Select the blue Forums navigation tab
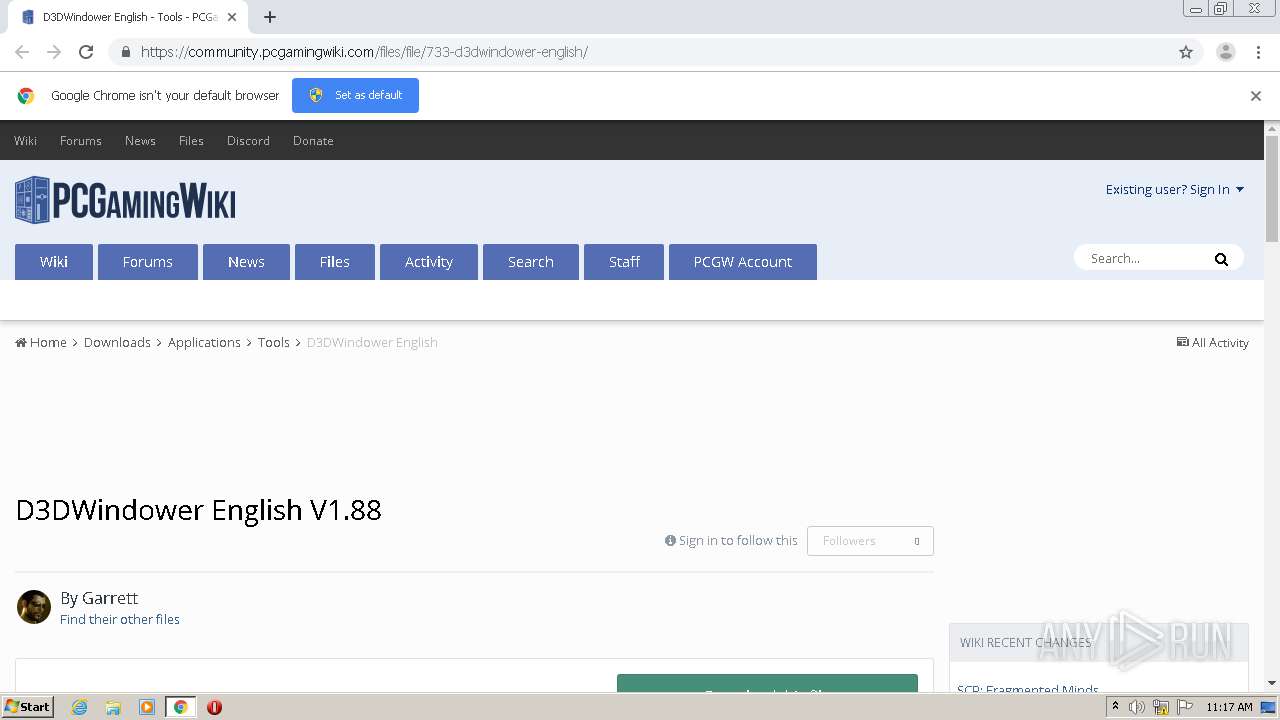This screenshot has width=1280, height=720. (148, 262)
